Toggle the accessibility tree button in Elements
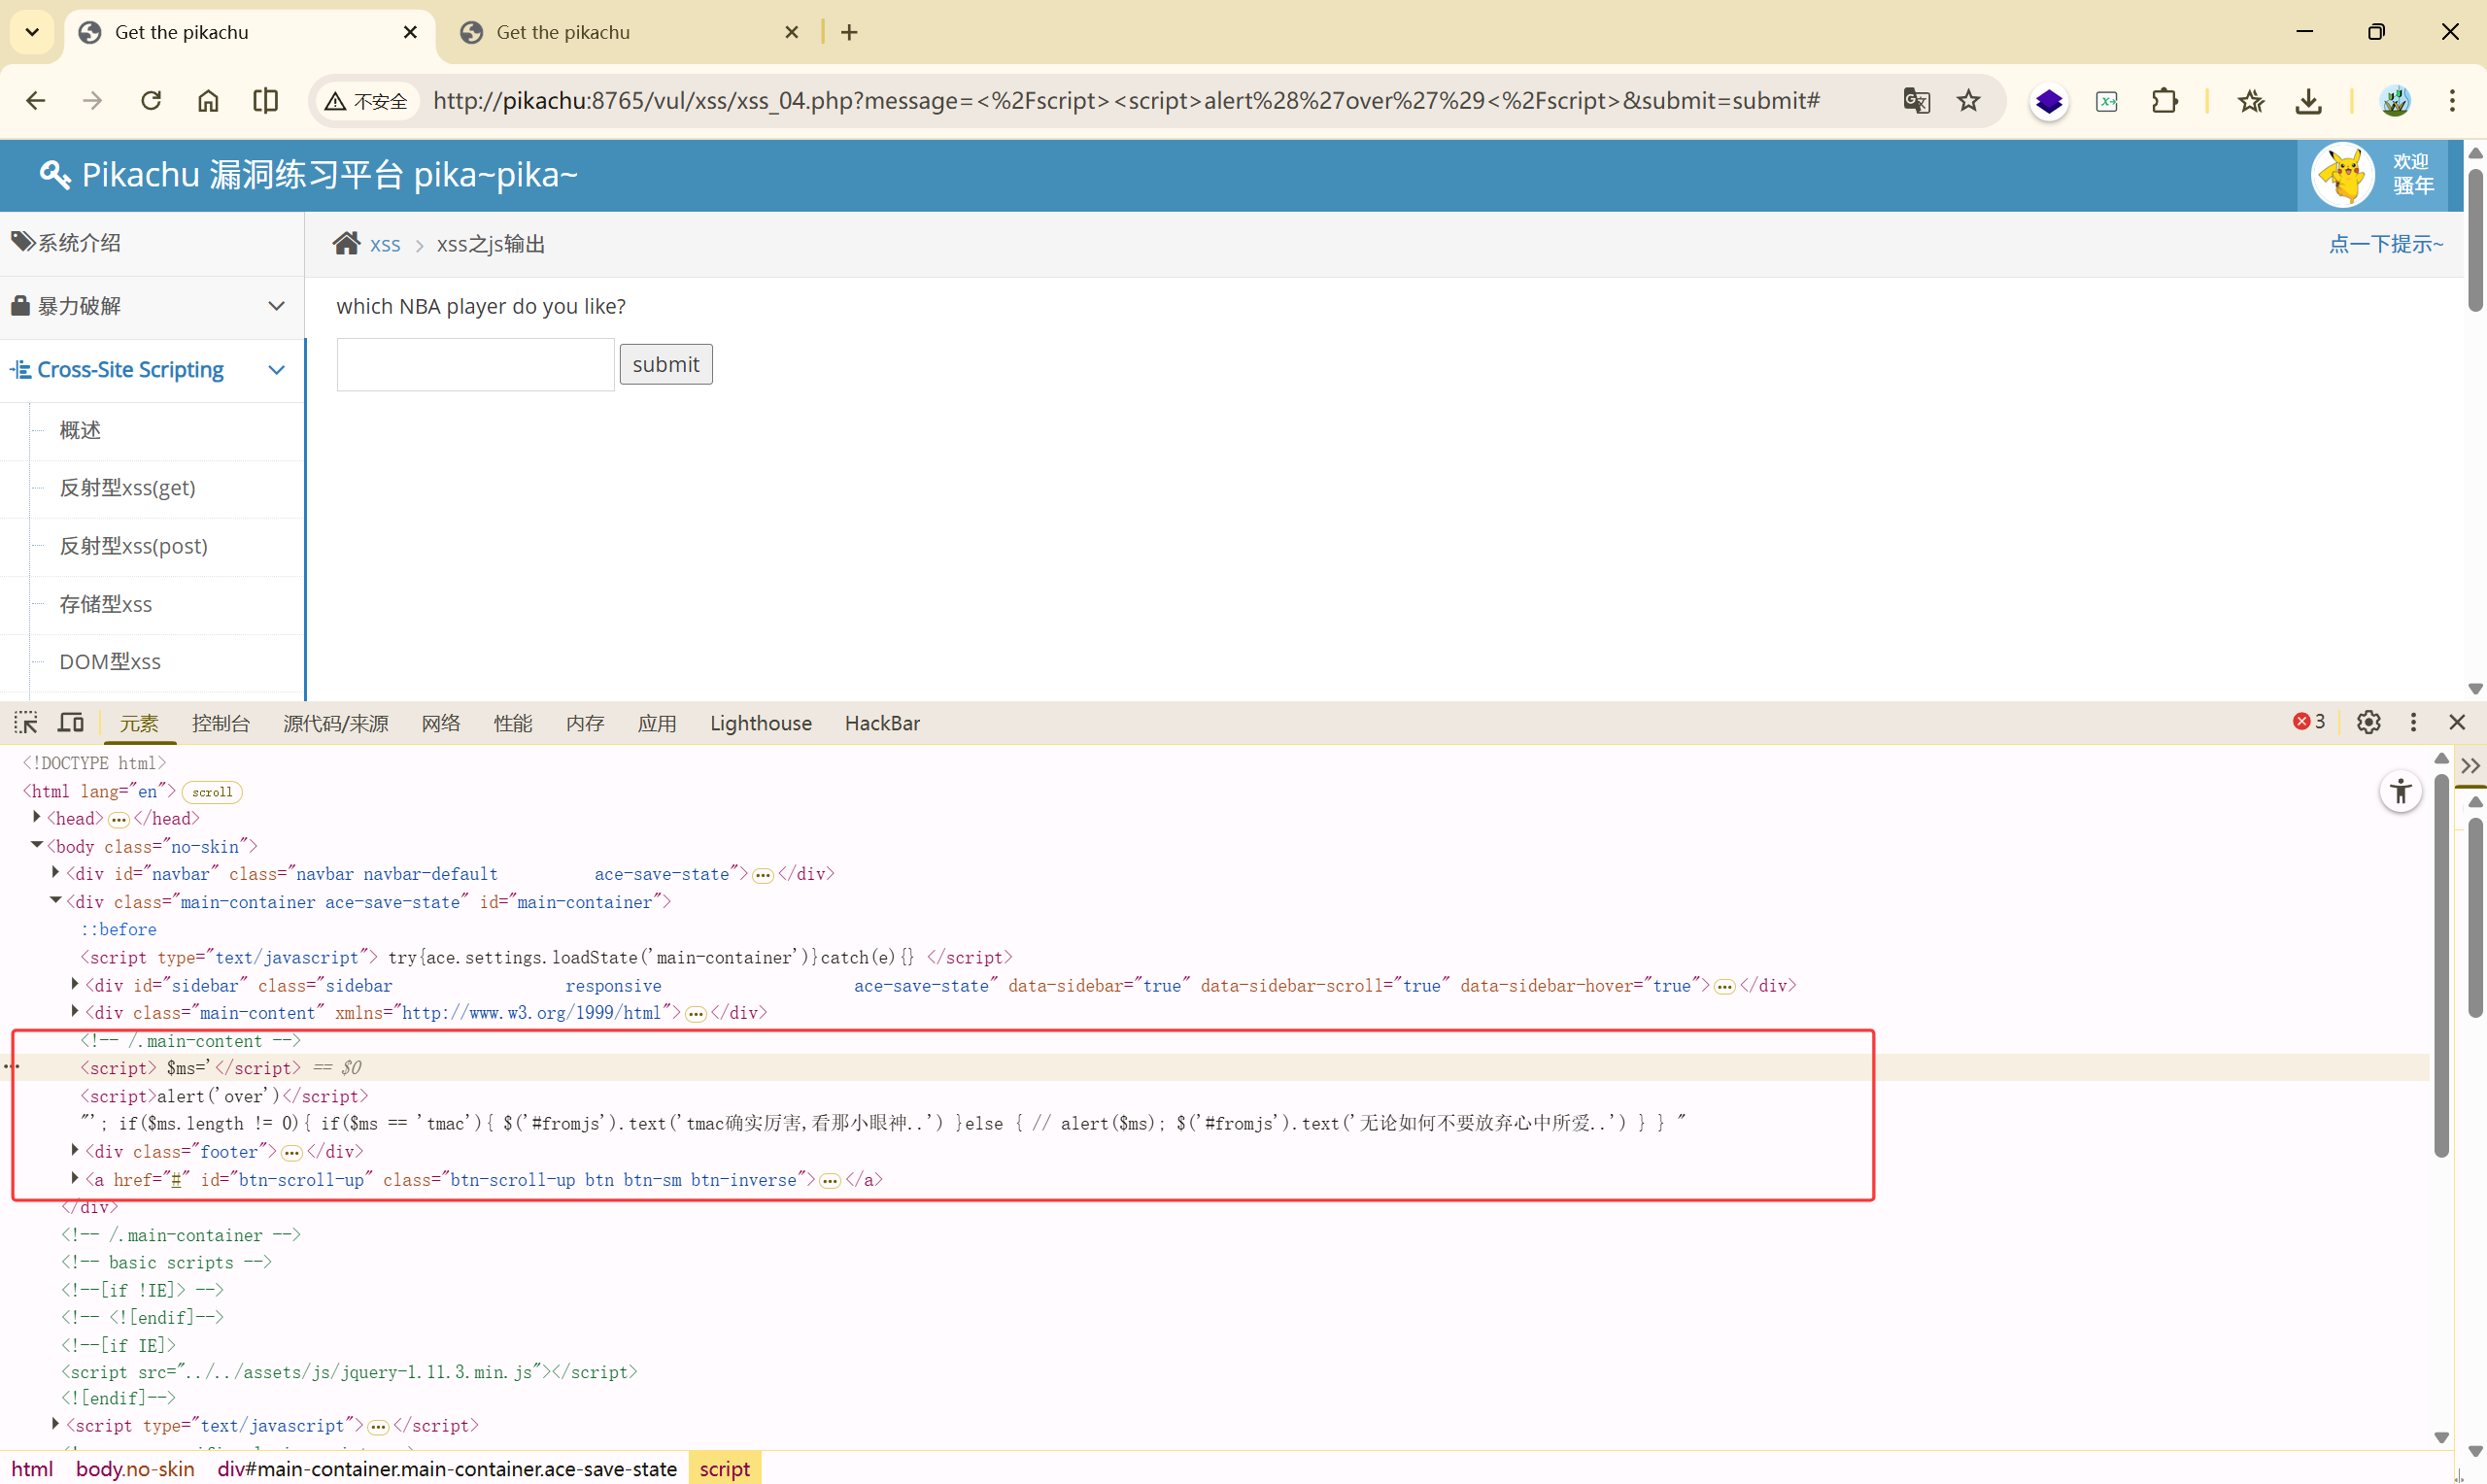This screenshot has width=2487, height=1484. point(2400,792)
